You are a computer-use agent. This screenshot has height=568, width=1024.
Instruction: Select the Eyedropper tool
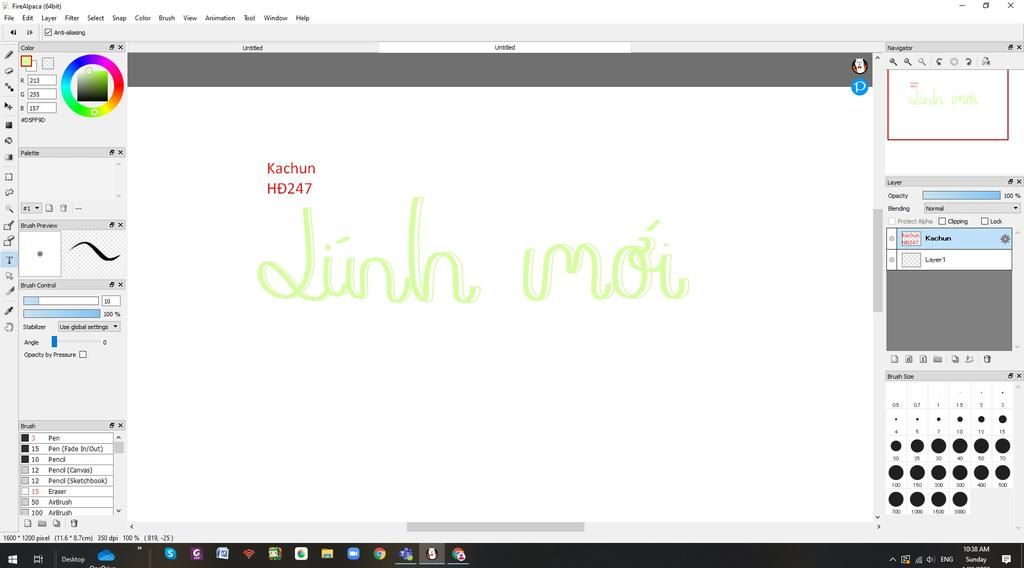point(9,311)
